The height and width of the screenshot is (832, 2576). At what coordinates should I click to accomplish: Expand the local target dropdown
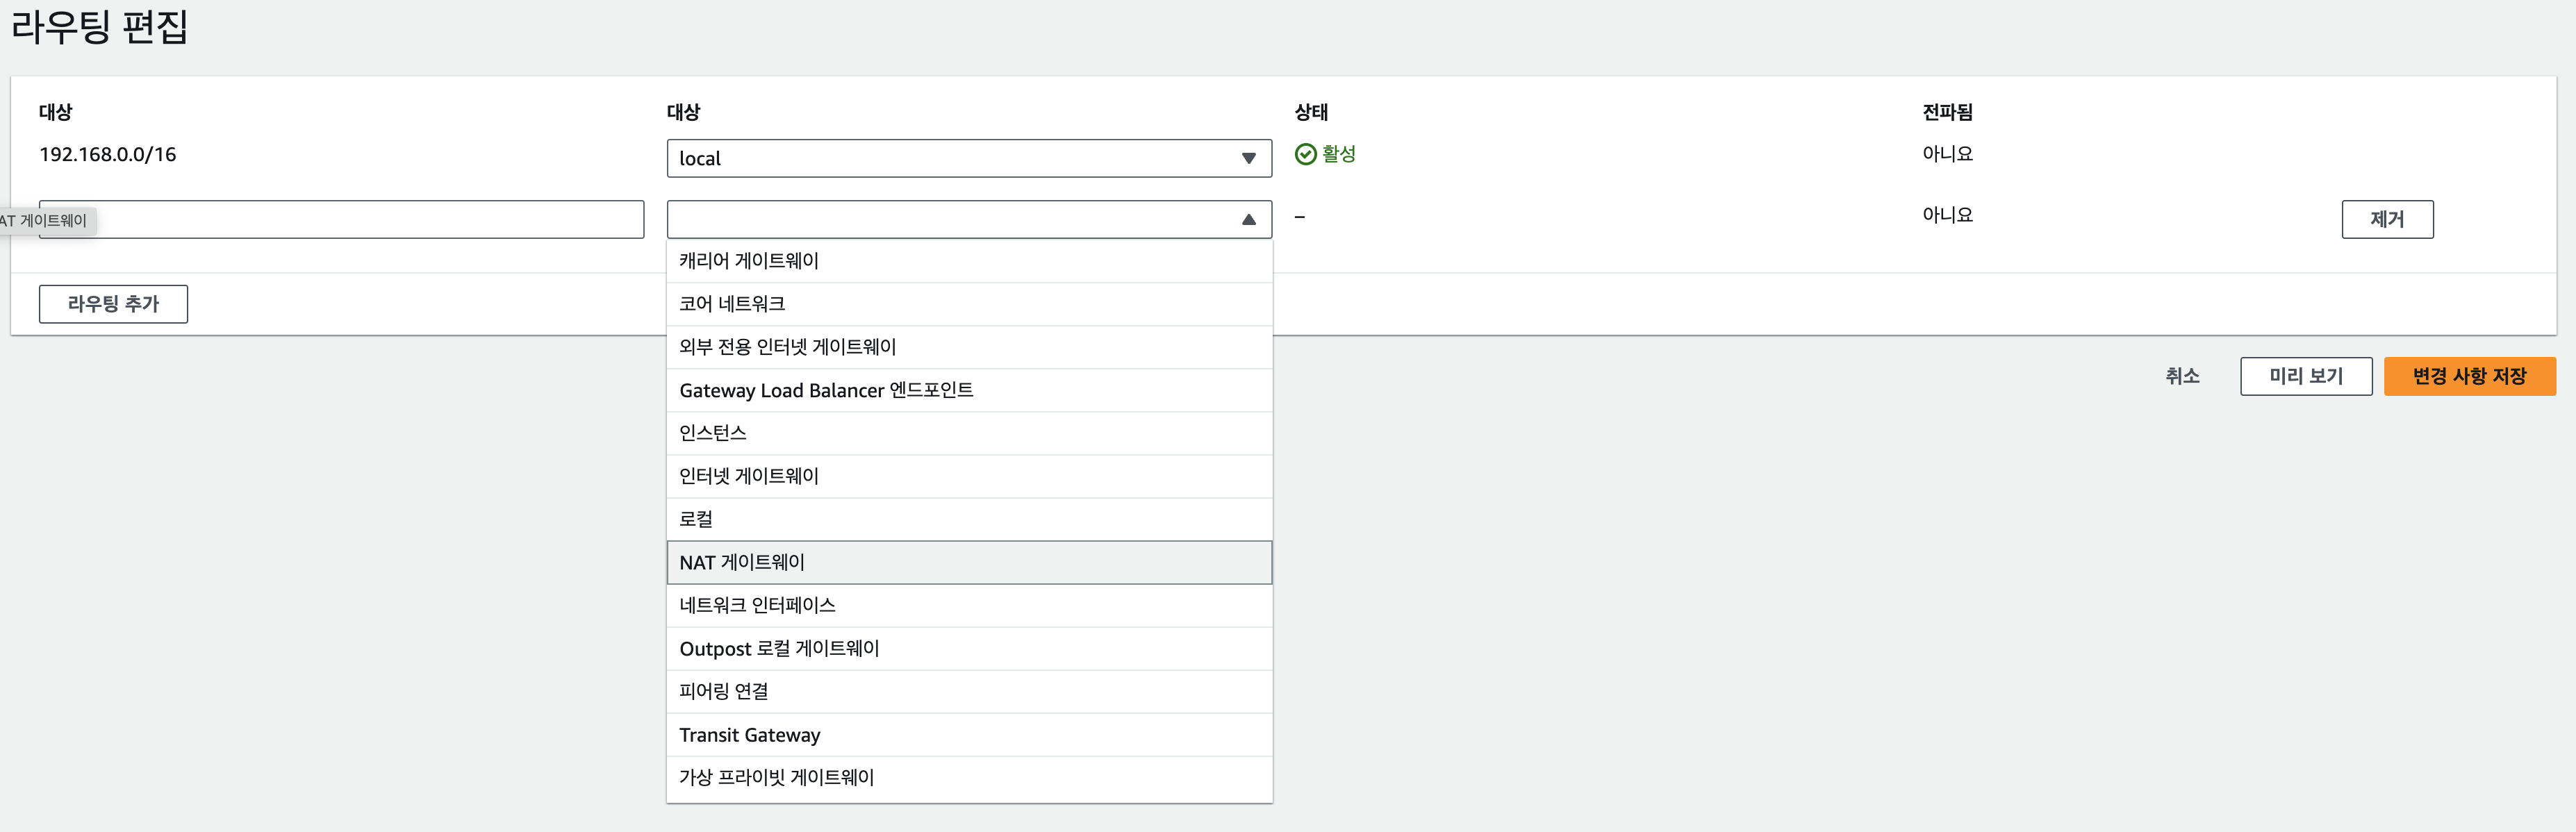[x=968, y=158]
